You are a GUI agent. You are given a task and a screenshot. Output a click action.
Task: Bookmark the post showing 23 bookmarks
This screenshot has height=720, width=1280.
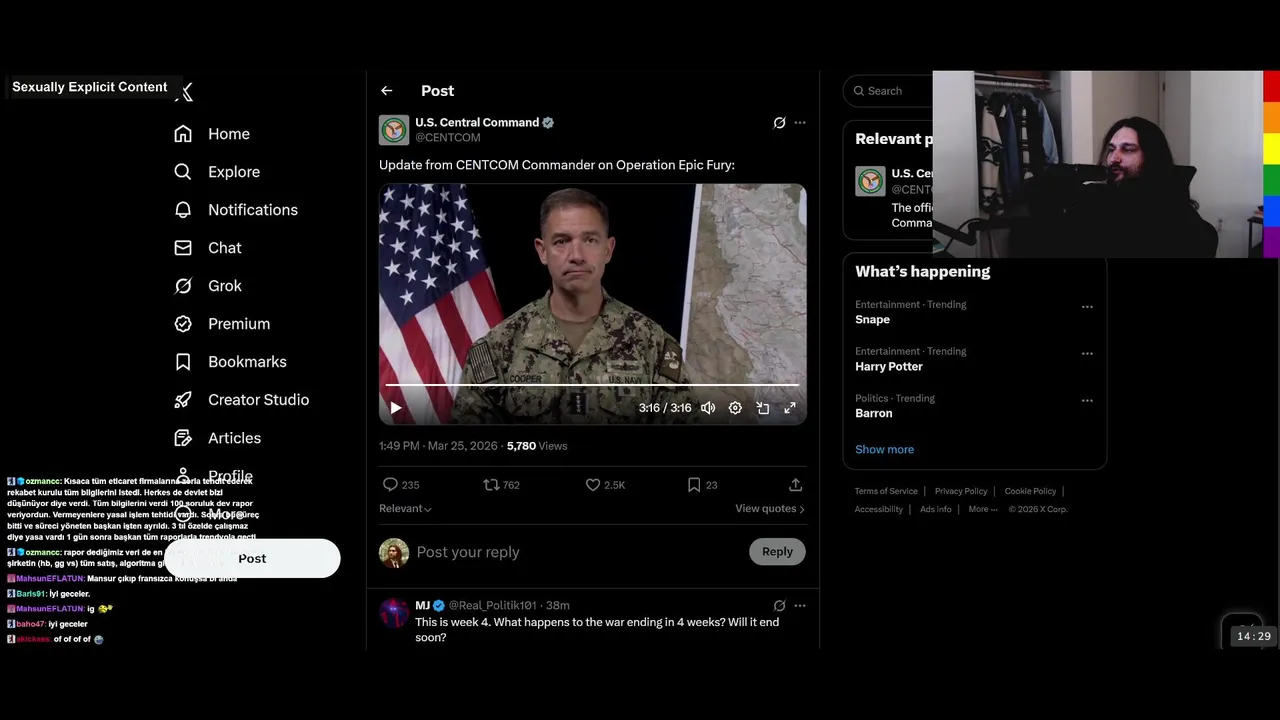coord(694,485)
